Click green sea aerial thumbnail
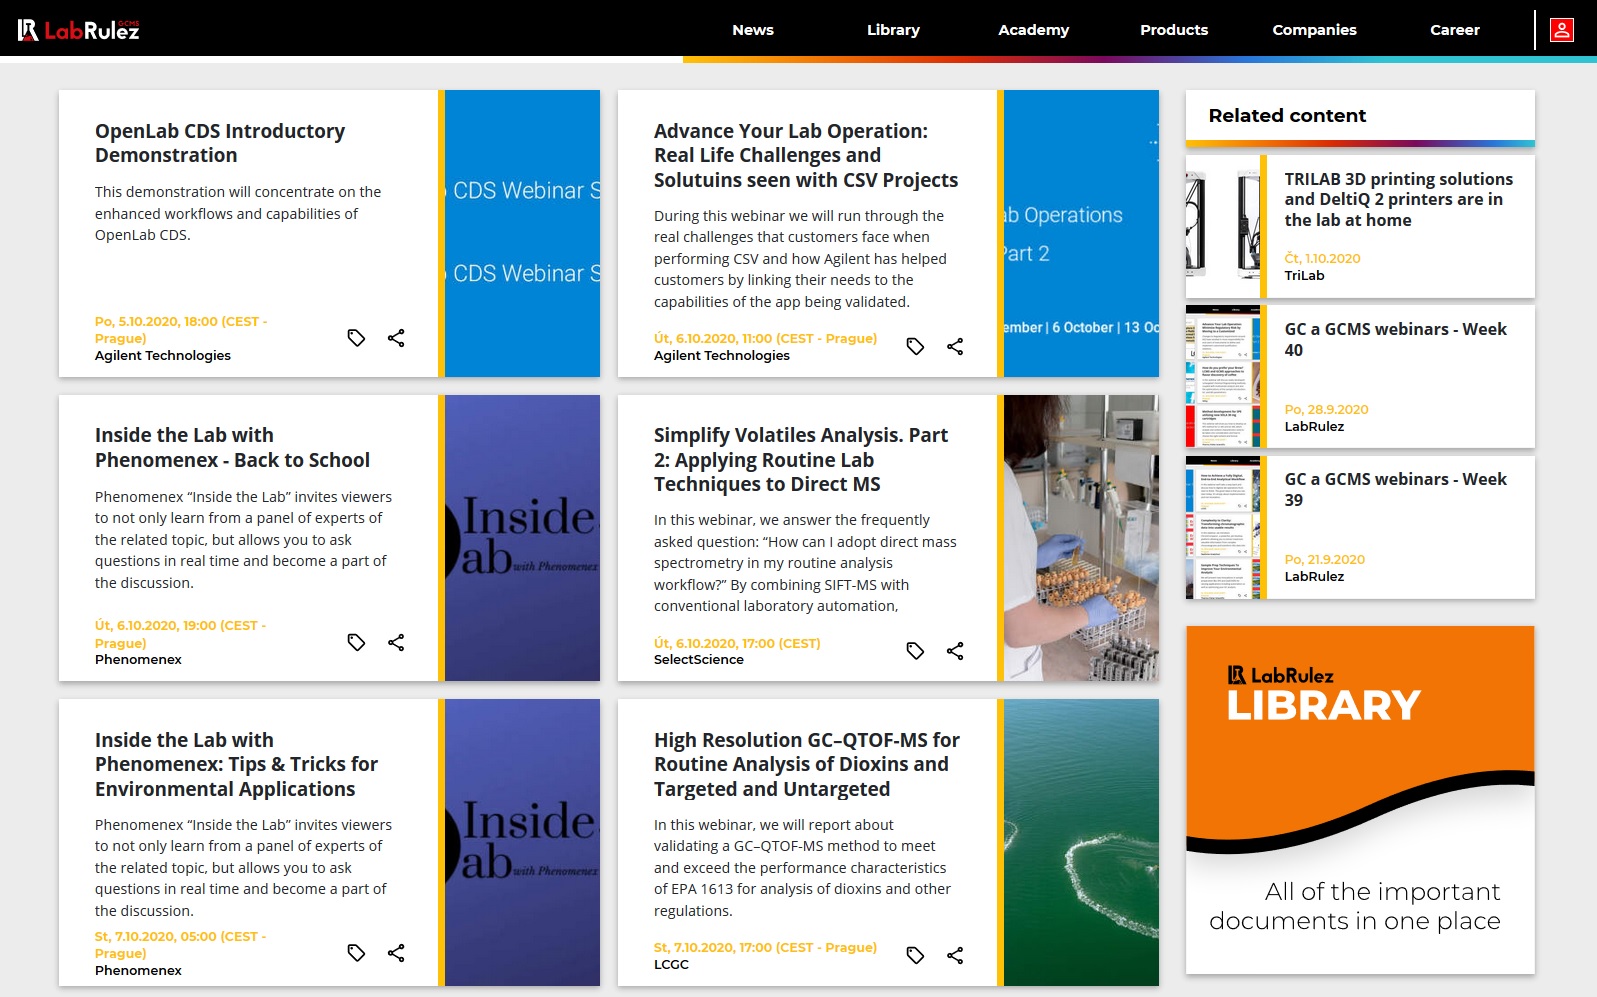Screen dimensions: 1597x997 1081,842
